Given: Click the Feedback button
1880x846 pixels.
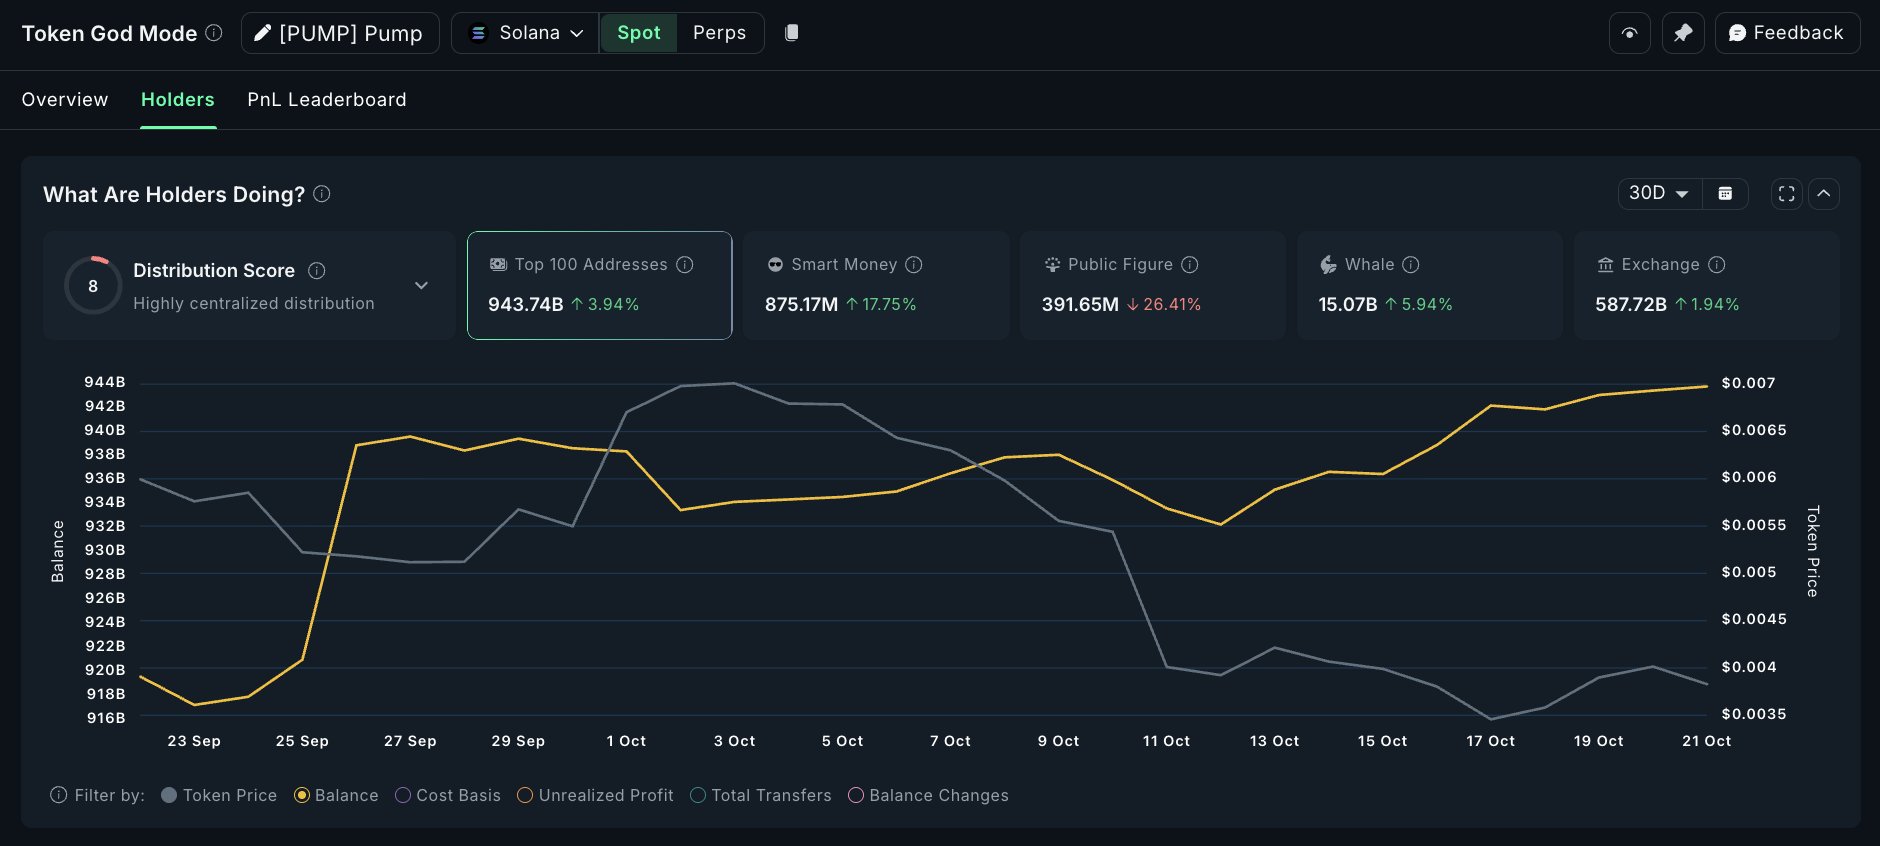Looking at the screenshot, I should 1786,33.
